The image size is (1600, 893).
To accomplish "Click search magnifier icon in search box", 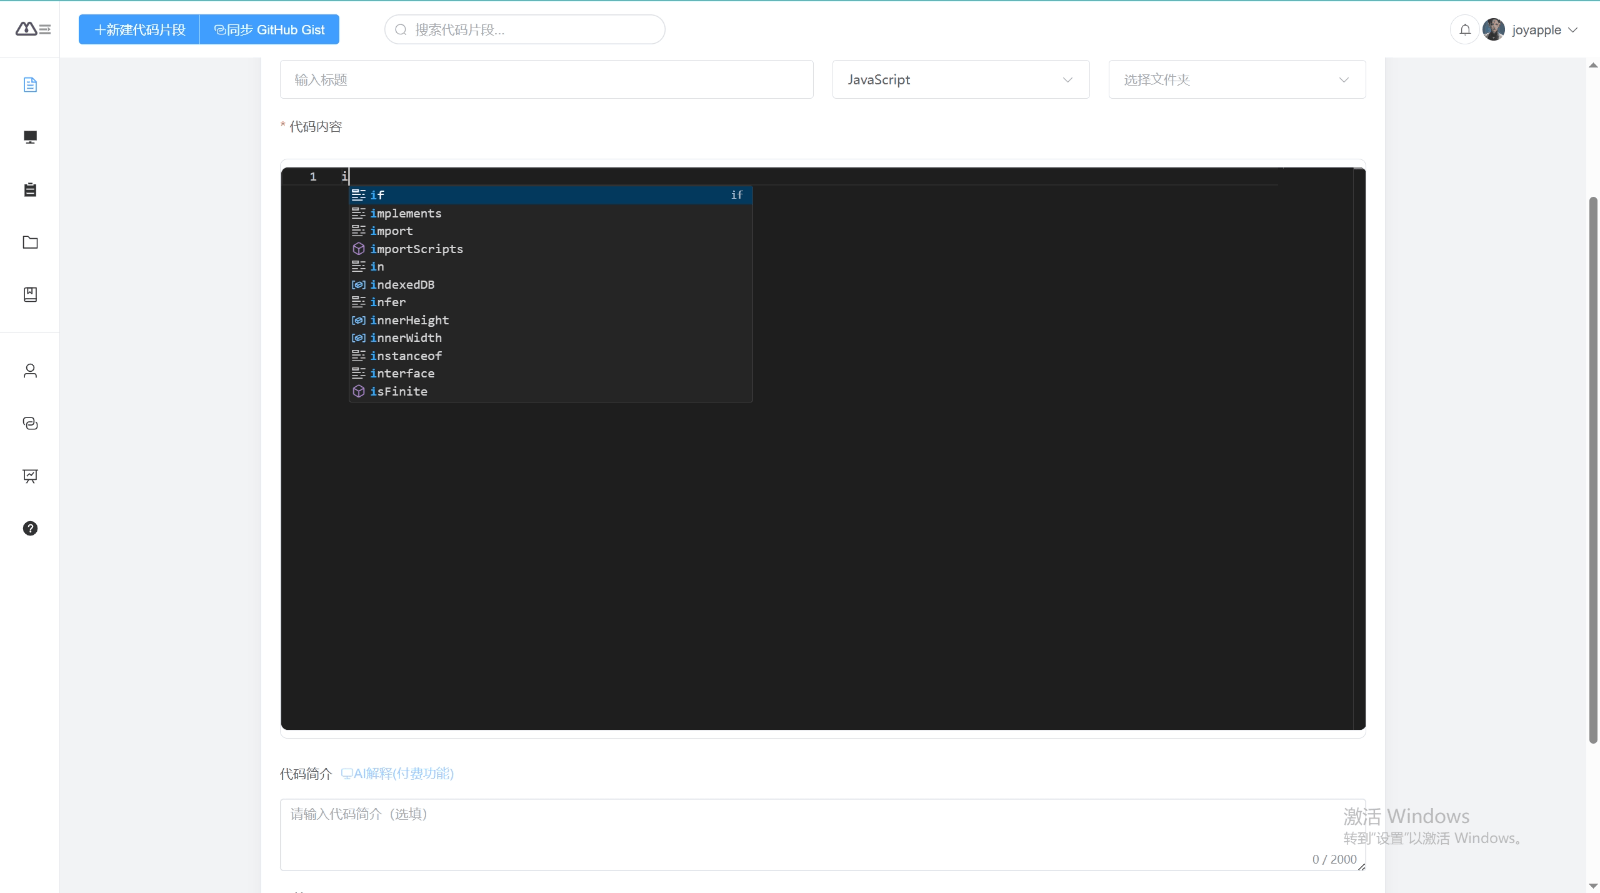I will 401,30.
